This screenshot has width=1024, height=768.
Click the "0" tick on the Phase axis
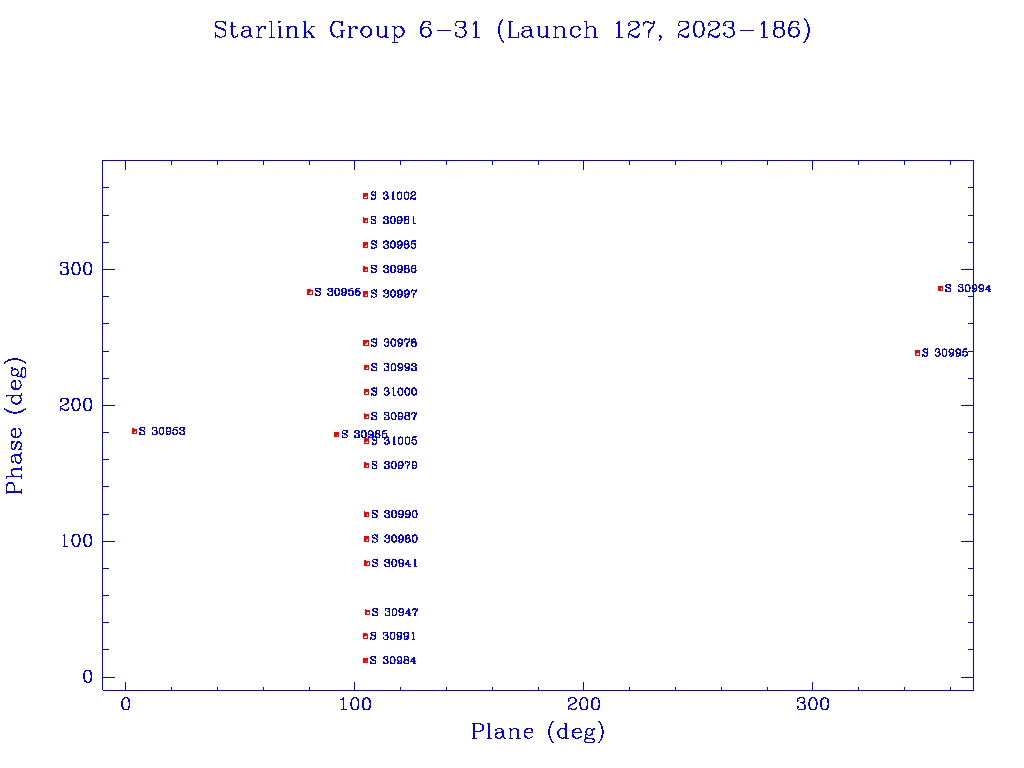(88, 677)
